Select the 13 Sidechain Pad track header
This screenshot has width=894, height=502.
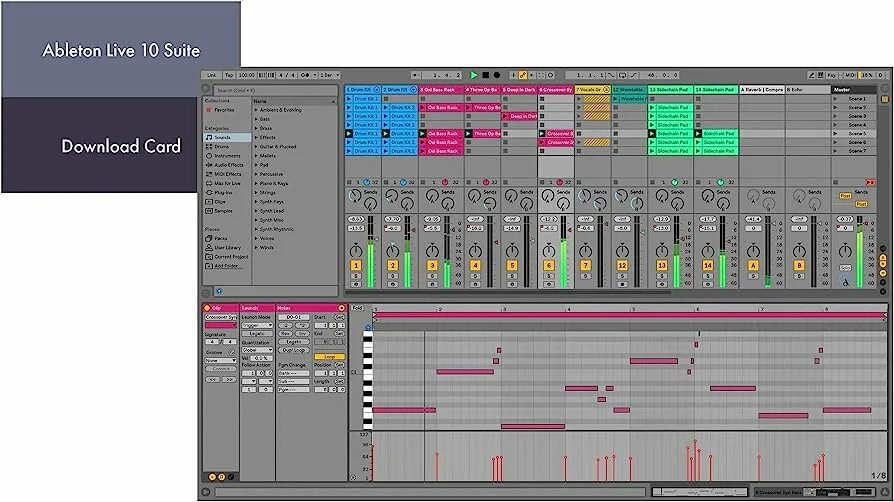[670, 90]
